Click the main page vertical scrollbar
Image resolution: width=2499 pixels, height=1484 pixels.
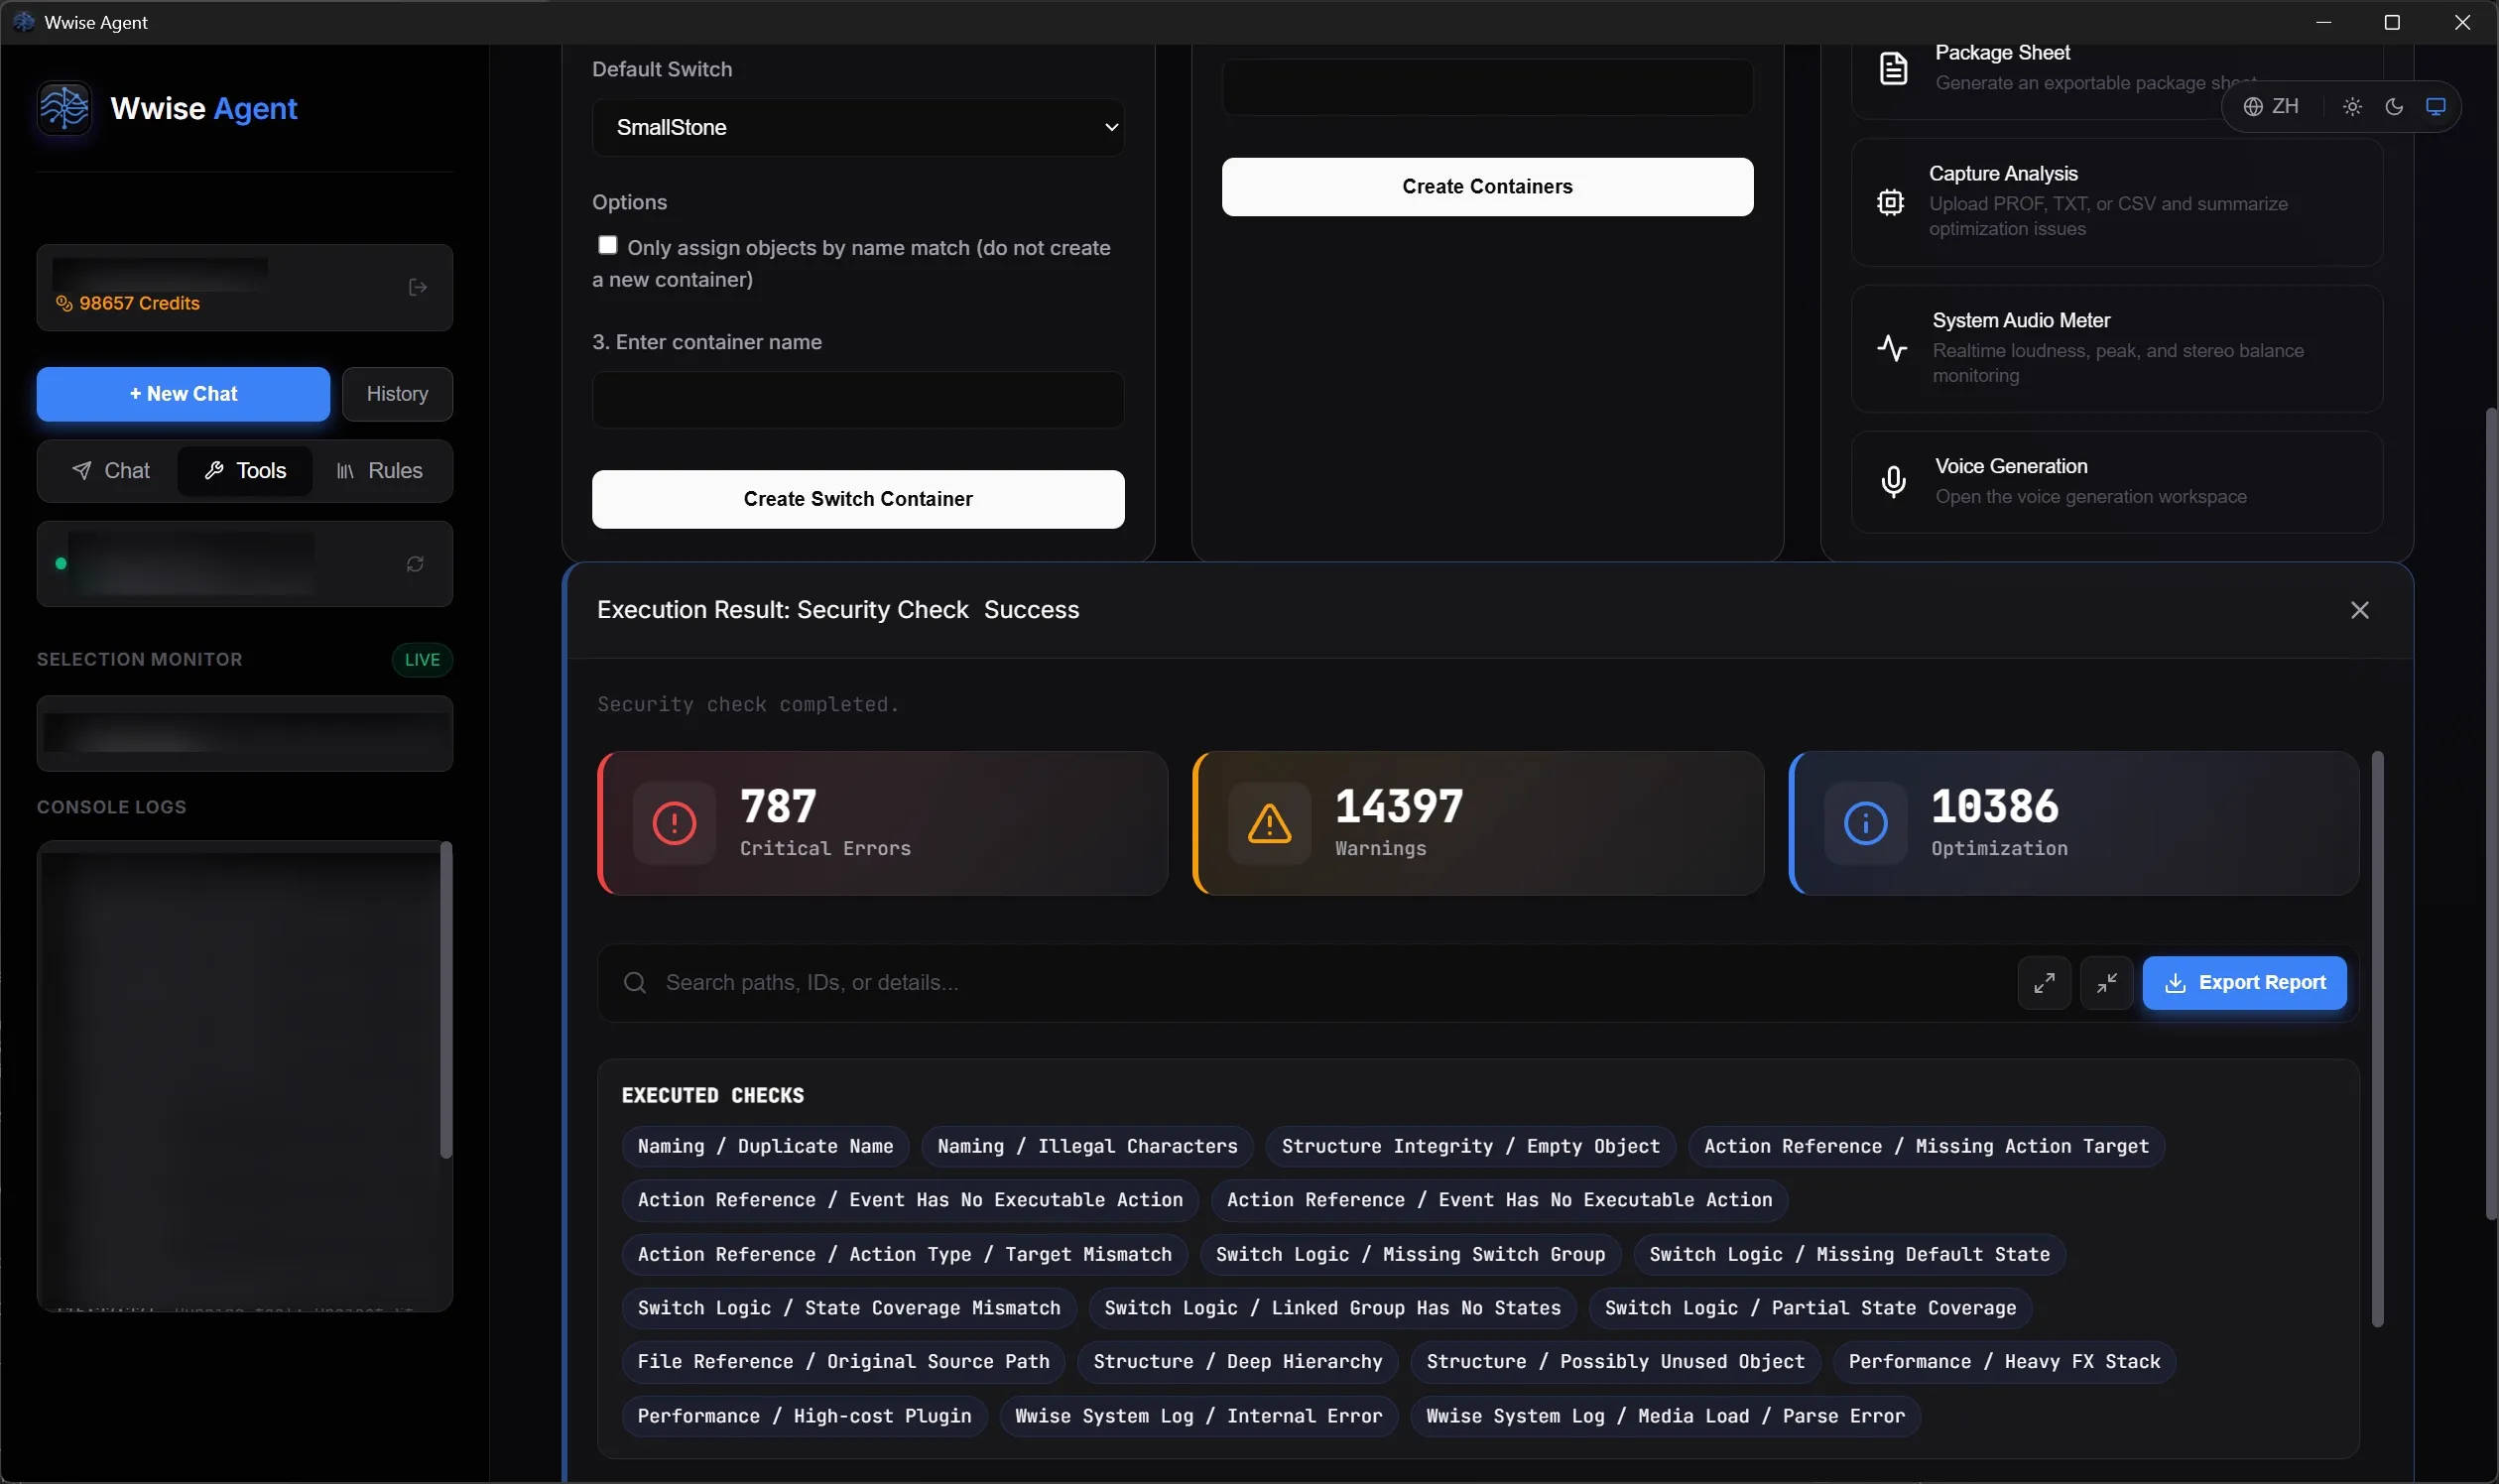[2490, 813]
